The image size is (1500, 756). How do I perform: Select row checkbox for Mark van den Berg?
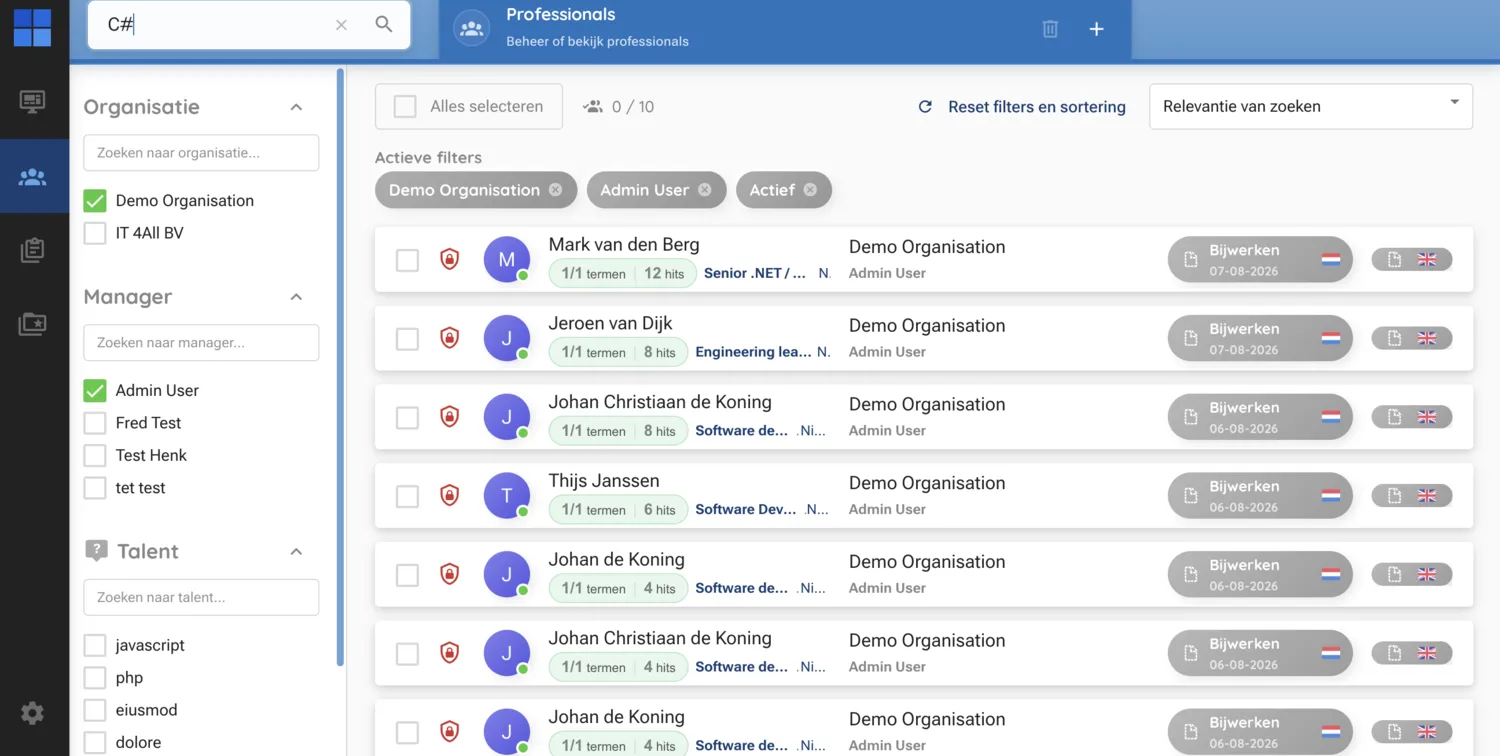407,260
